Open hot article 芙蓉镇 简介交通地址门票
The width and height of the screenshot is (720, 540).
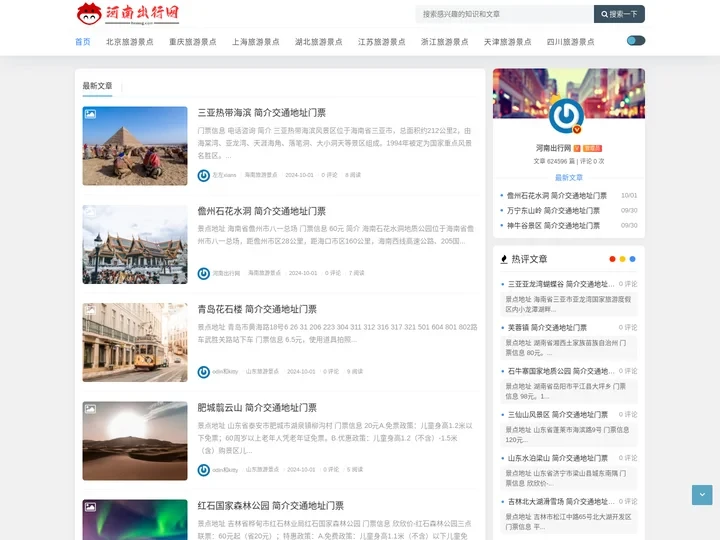click(547, 328)
